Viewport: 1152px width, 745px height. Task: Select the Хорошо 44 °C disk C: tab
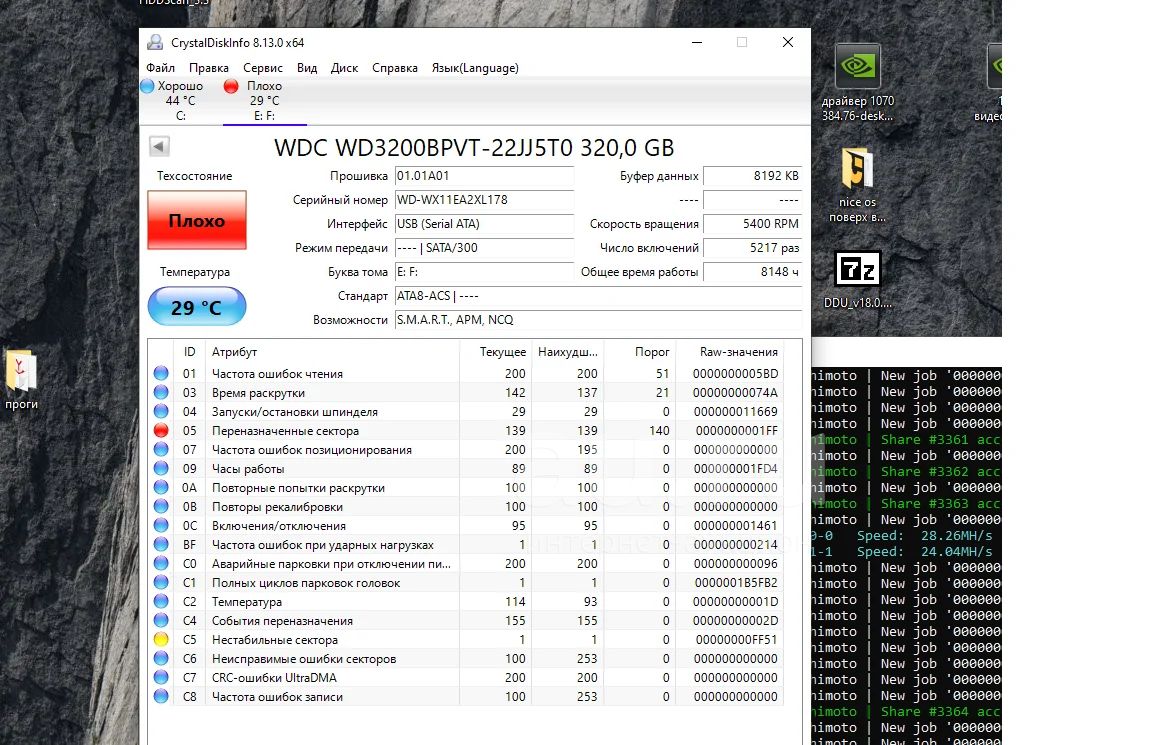[180, 101]
